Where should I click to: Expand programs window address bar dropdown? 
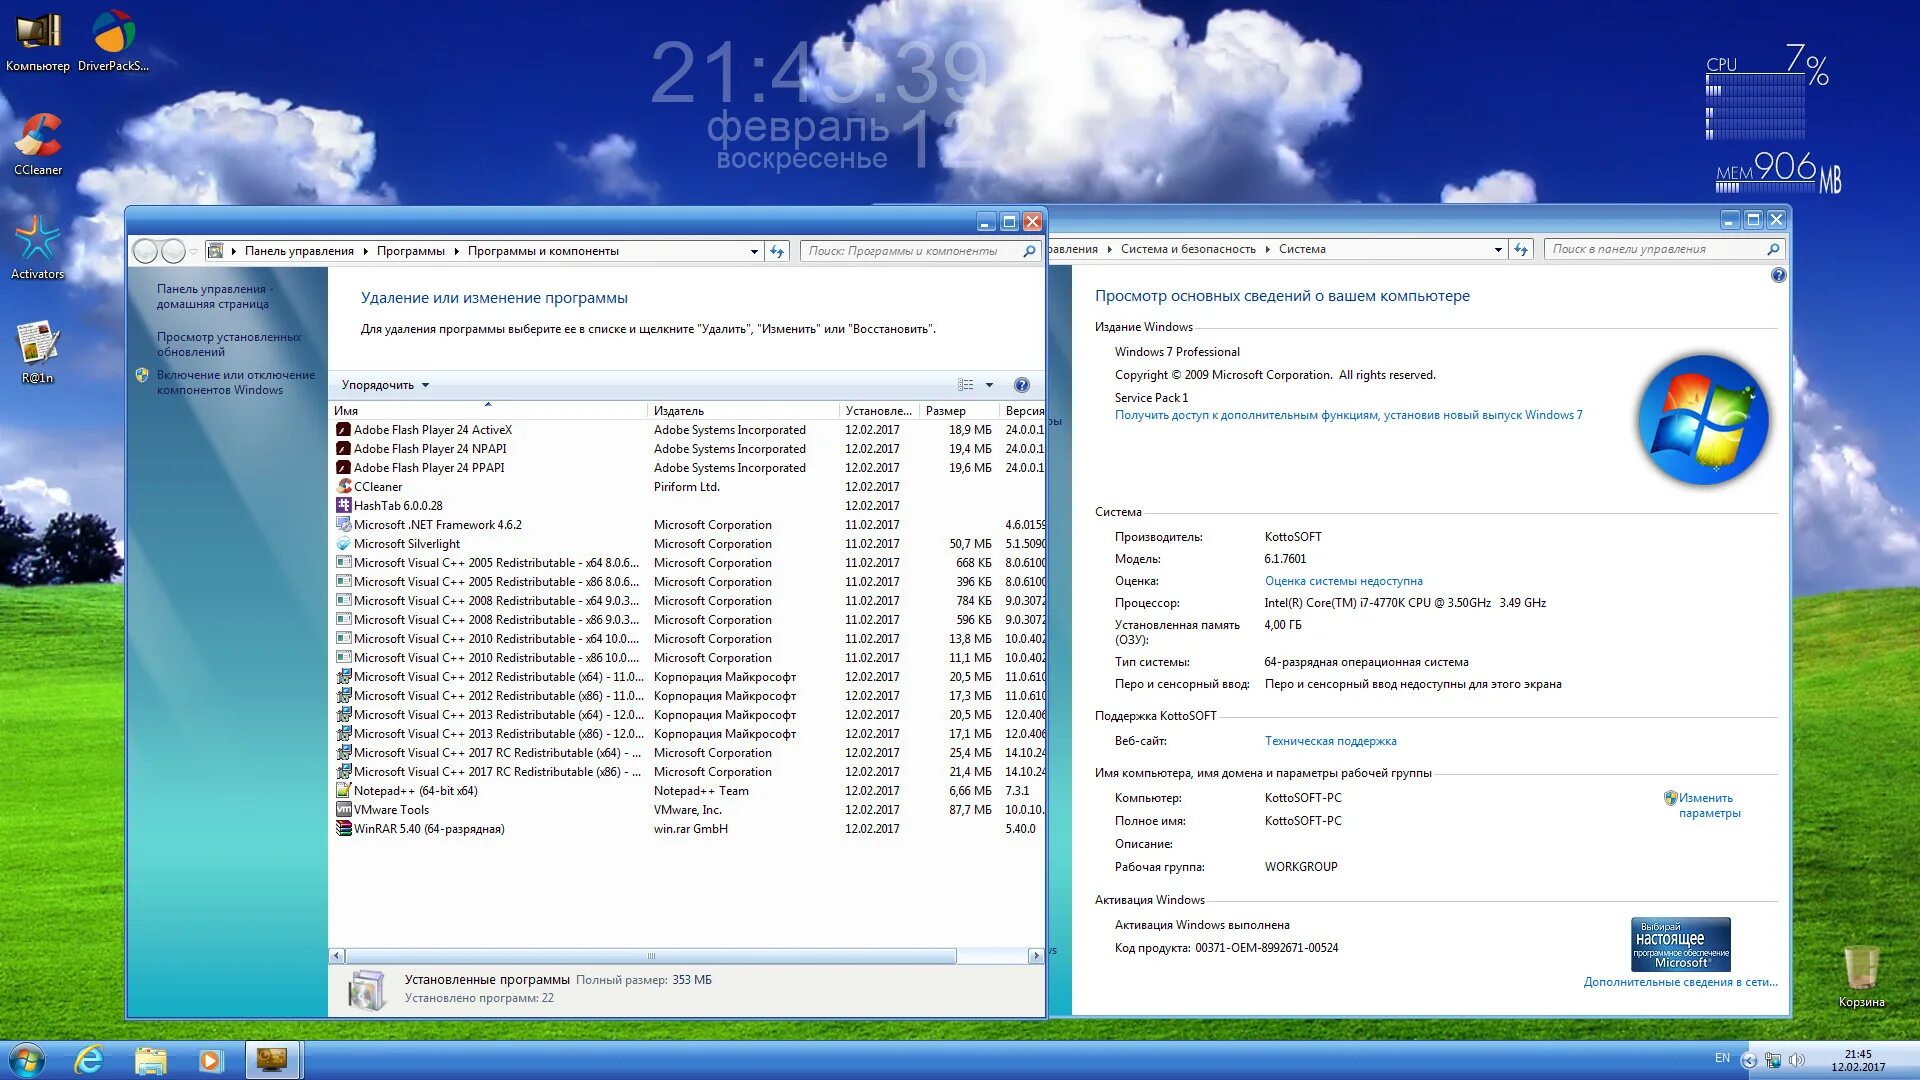(754, 251)
